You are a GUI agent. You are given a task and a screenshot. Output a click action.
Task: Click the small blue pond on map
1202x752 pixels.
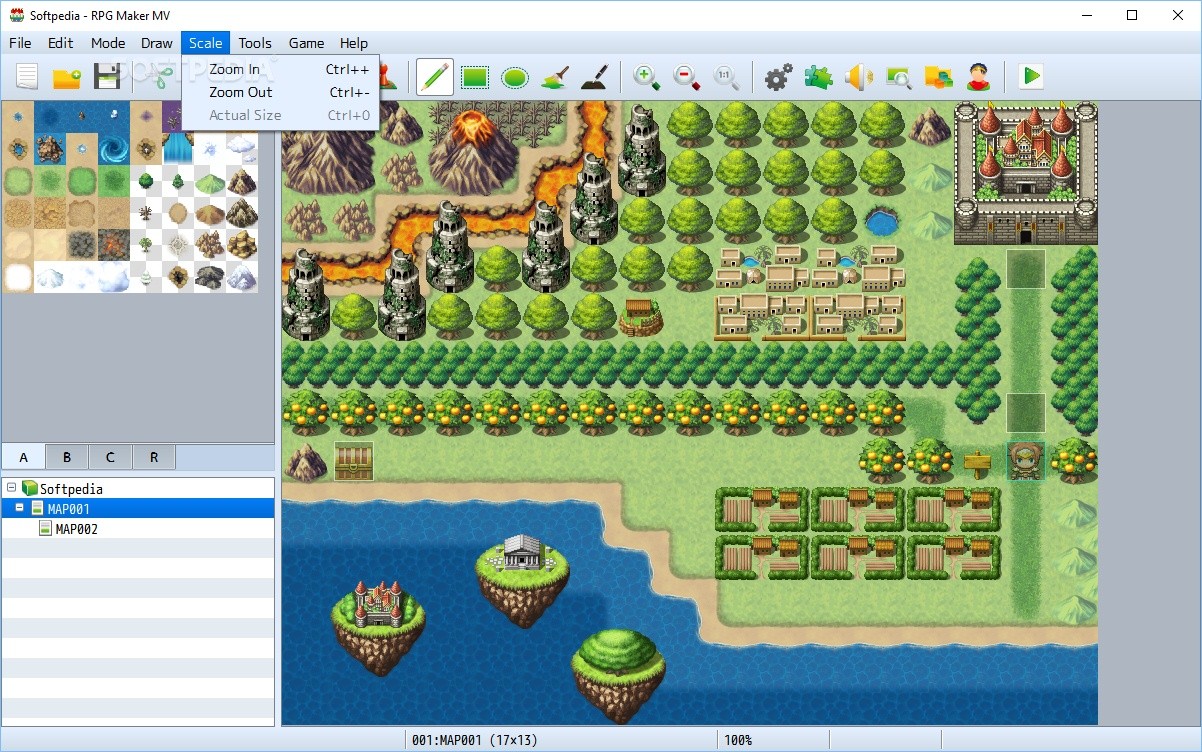[882, 221]
